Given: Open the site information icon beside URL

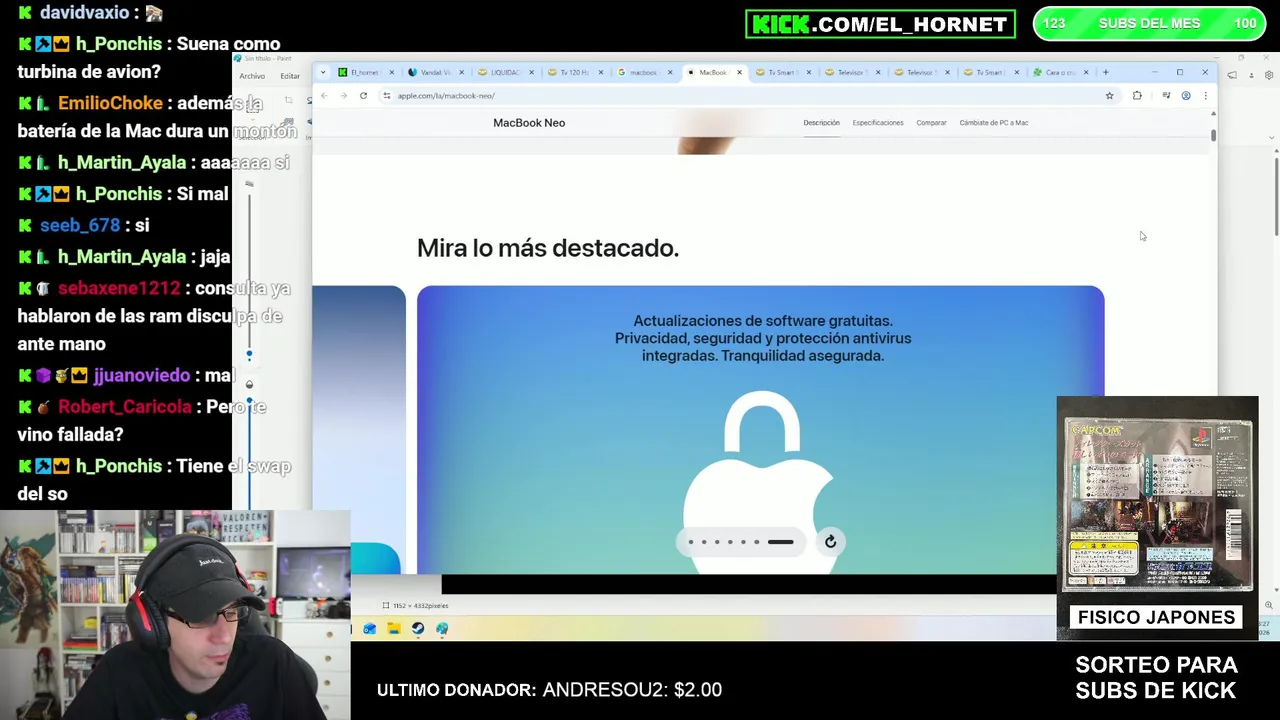Looking at the screenshot, I should click(x=387, y=96).
